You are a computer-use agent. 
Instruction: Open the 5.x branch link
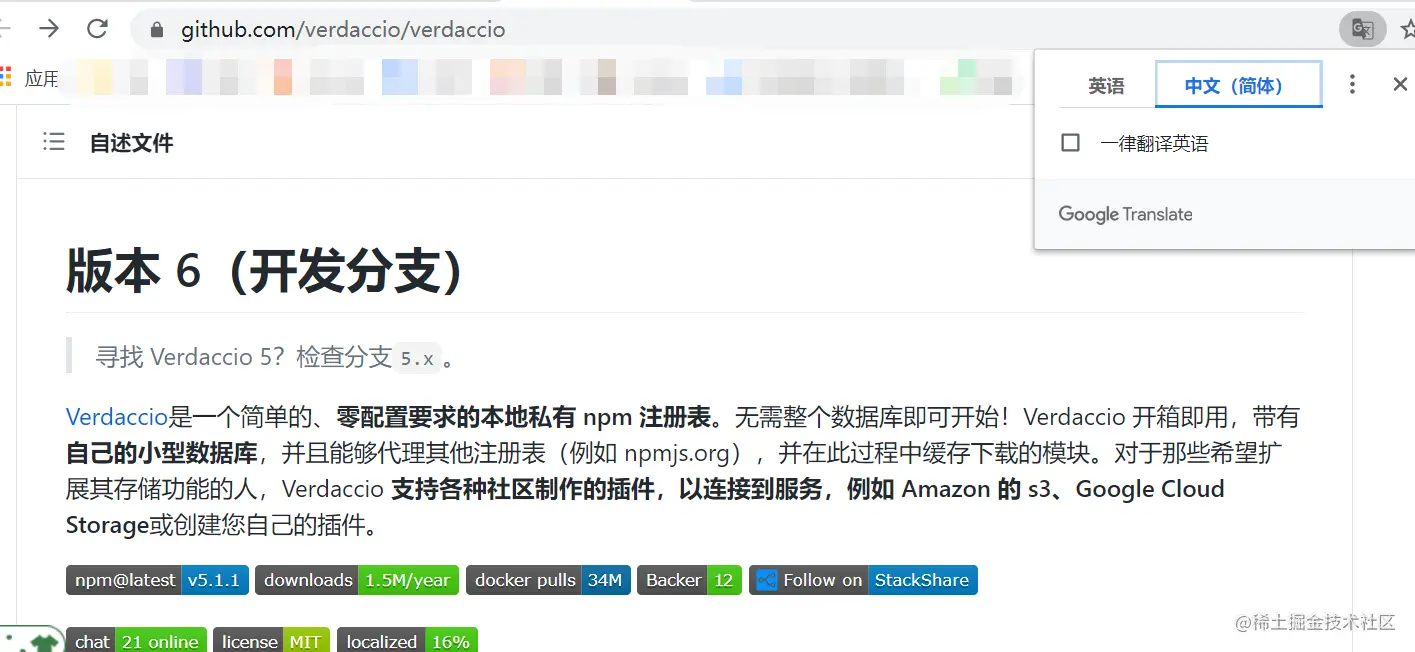coord(417,357)
